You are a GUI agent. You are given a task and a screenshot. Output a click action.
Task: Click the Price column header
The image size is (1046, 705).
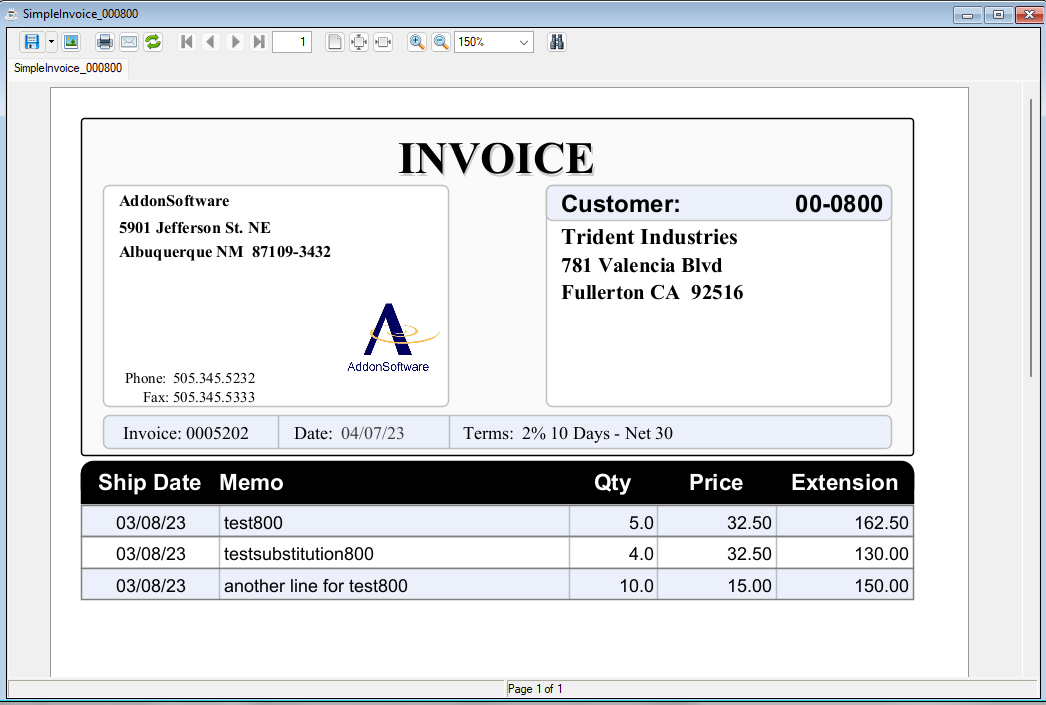[x=716, y=482]
